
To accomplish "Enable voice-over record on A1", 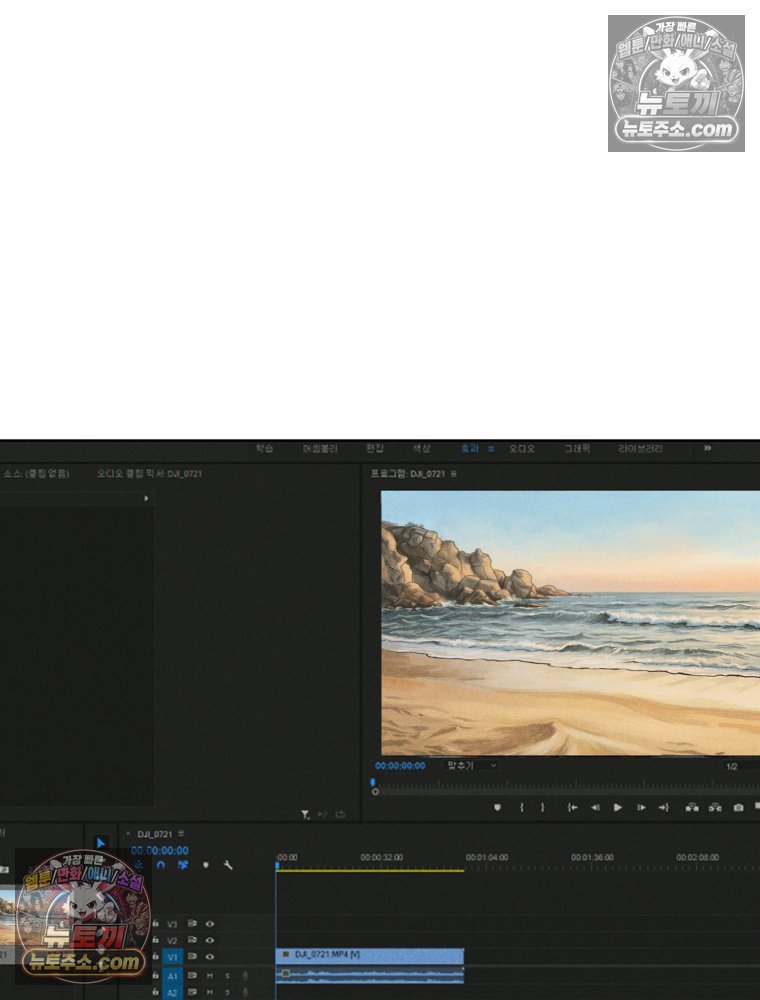I will tap(245, 976).
